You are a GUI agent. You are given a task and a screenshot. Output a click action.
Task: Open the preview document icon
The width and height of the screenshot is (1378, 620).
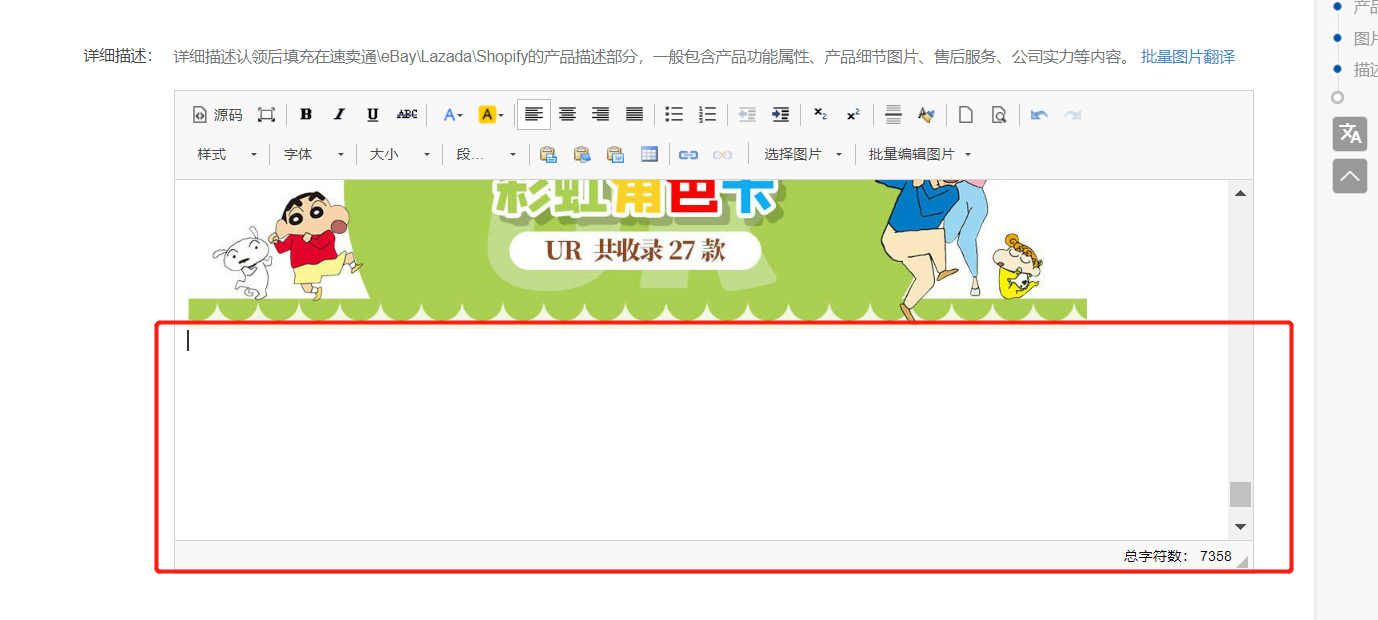point(999,115)
